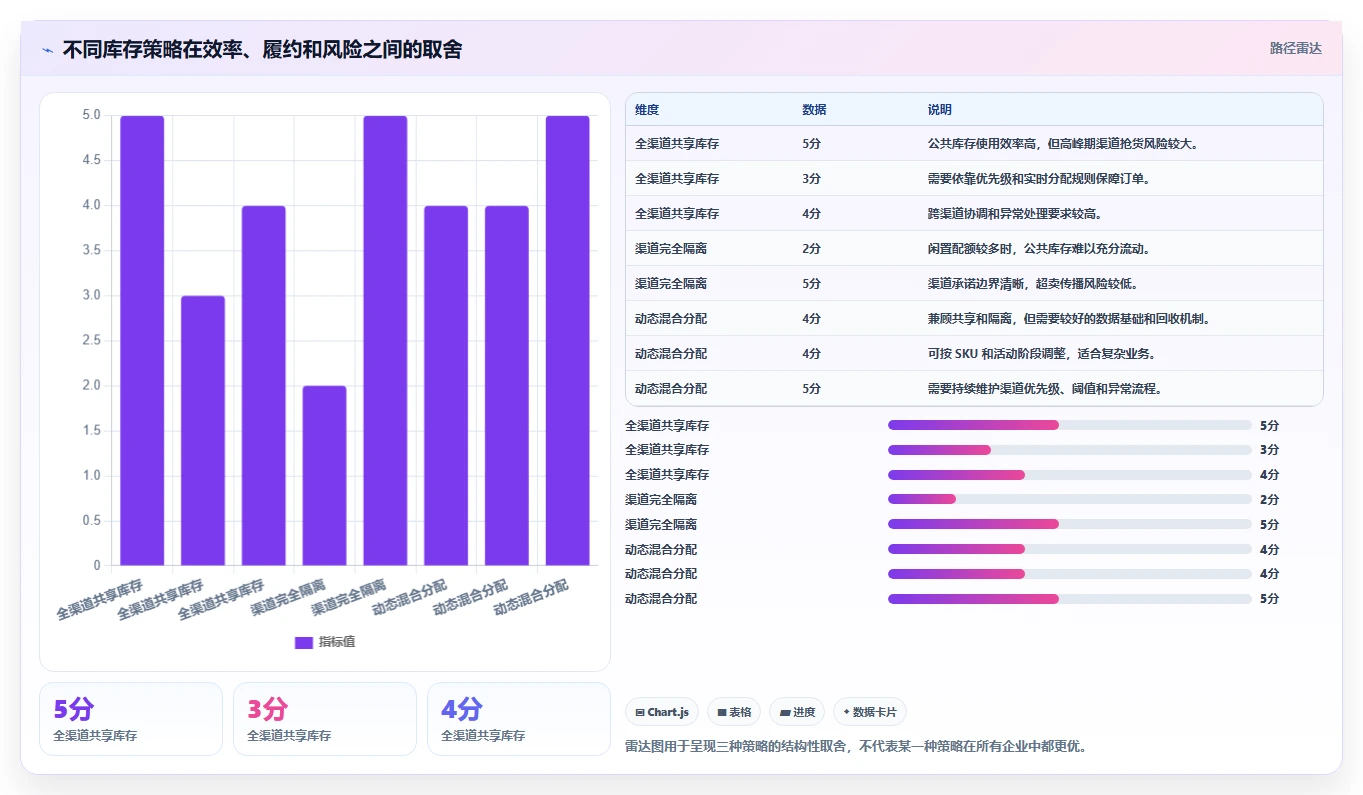Click the 指标值 legend text
The width and height of the screenshot is (1363, 795).
337,642
